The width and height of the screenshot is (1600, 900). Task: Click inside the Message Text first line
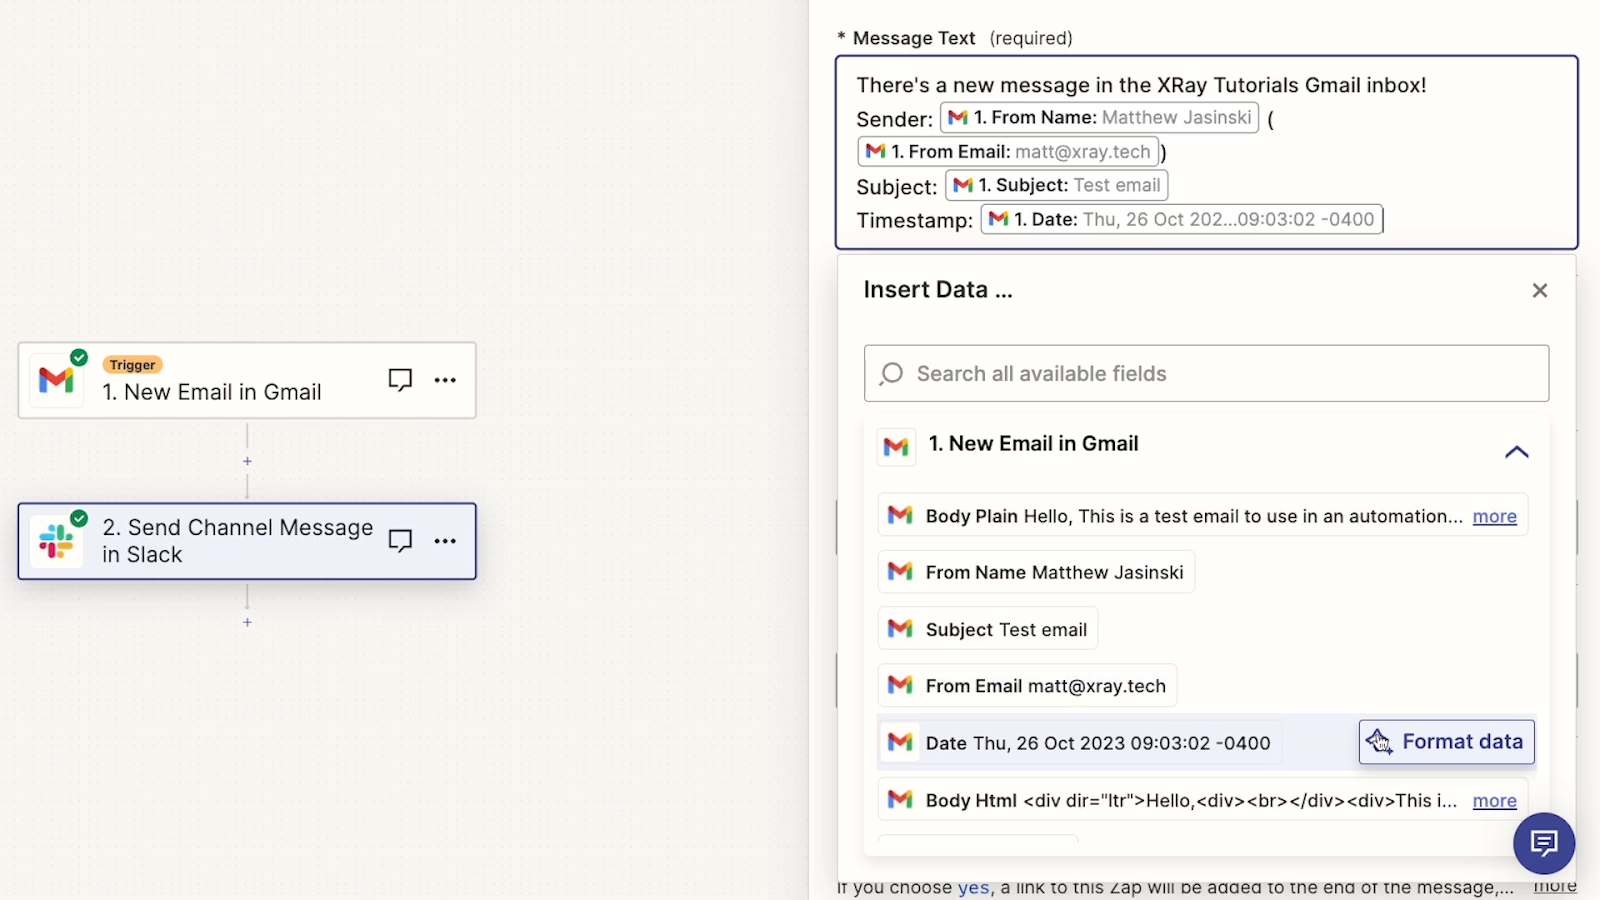coord(1141,85)
